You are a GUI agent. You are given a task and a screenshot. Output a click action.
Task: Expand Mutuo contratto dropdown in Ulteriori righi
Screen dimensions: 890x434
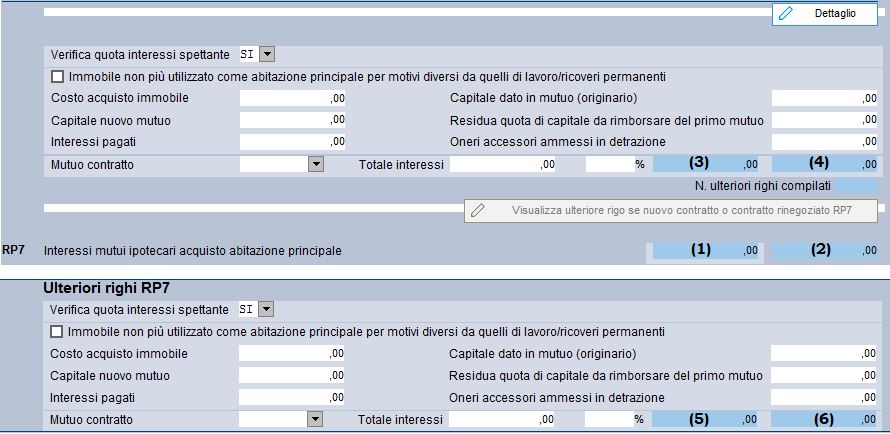pos(316,420)
